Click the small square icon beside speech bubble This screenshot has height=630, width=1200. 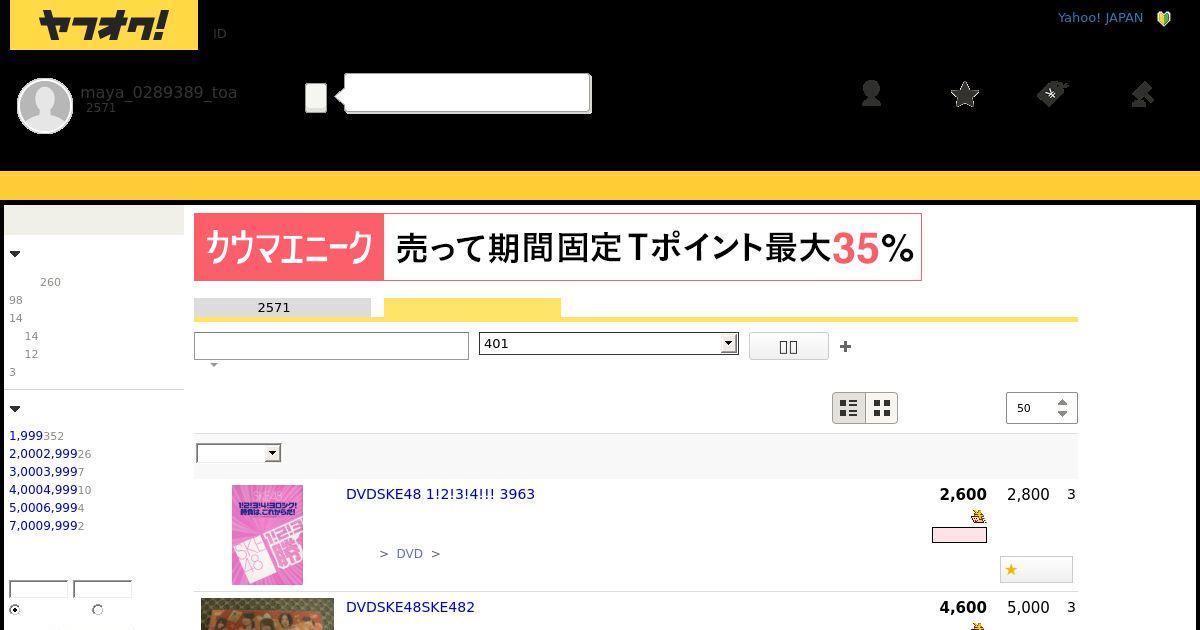(x=316, y=97)
